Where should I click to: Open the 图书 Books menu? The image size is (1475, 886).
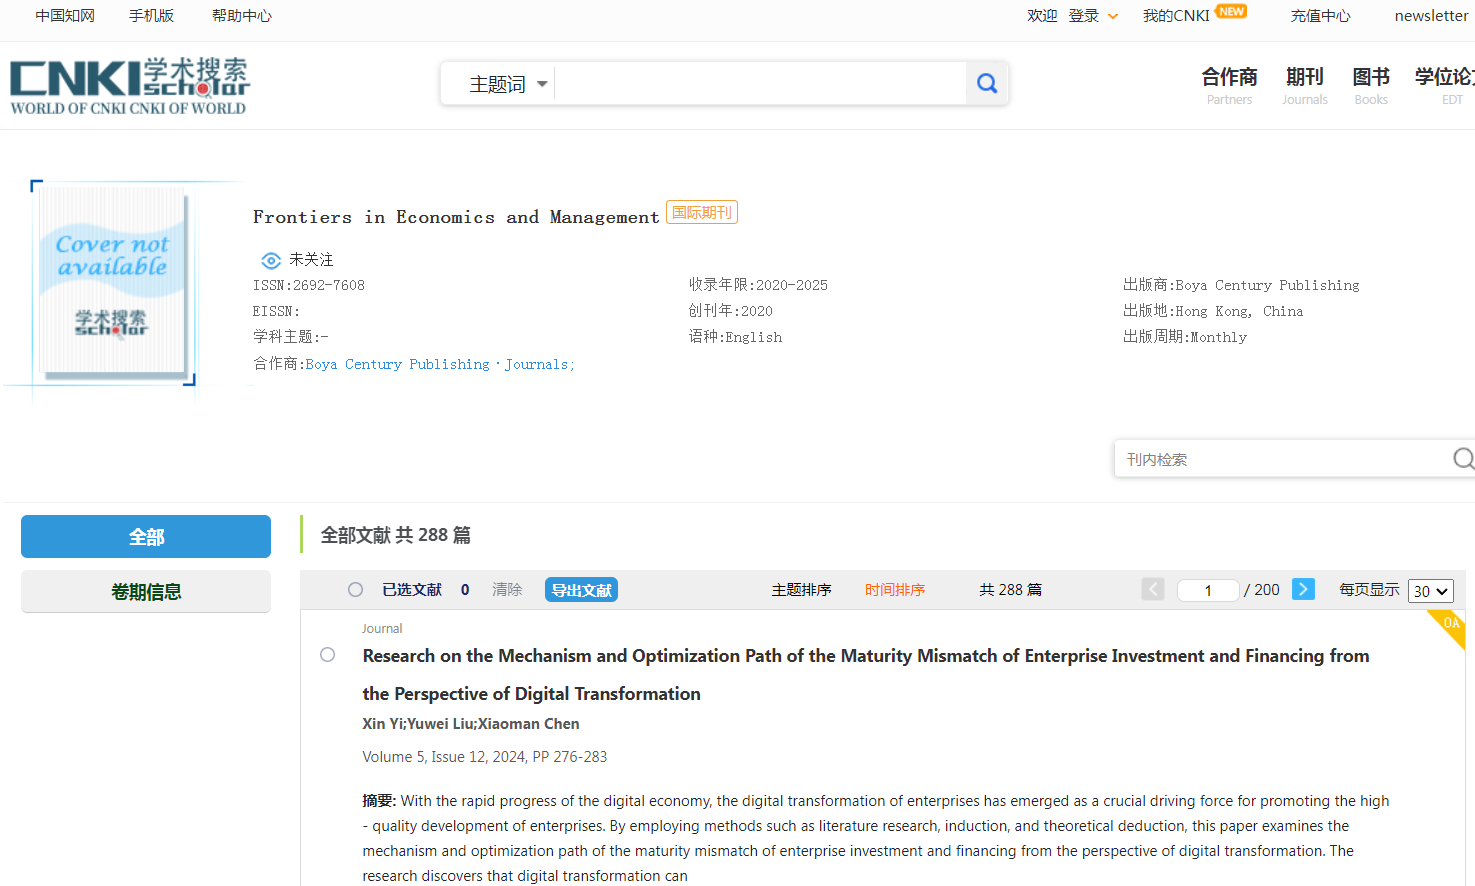(x=1371, y=85)
